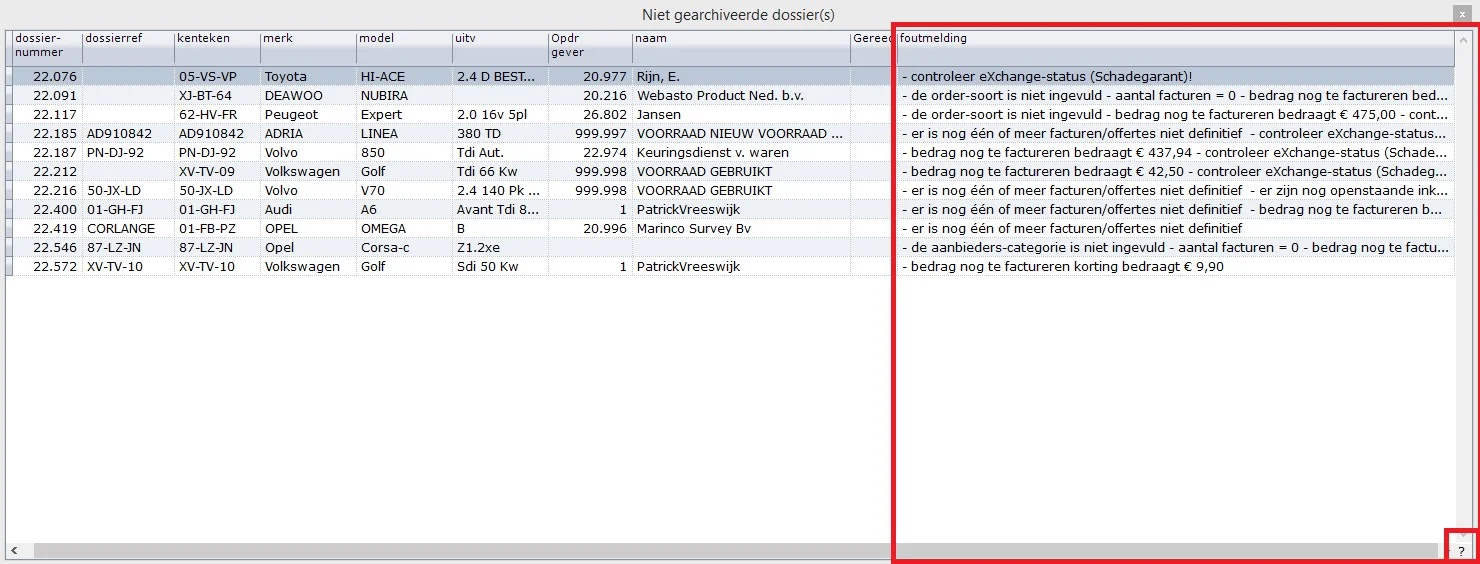Click opdrachtgever number 26.802
The height and width of the screenshot is (564, 1480).
pos(605,114)
